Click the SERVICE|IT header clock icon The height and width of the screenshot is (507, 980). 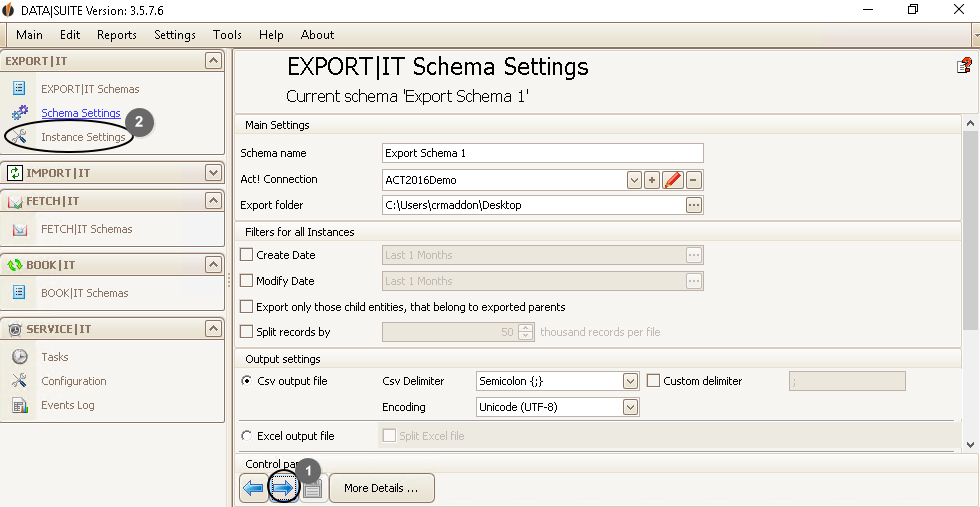tap(15, 329)
